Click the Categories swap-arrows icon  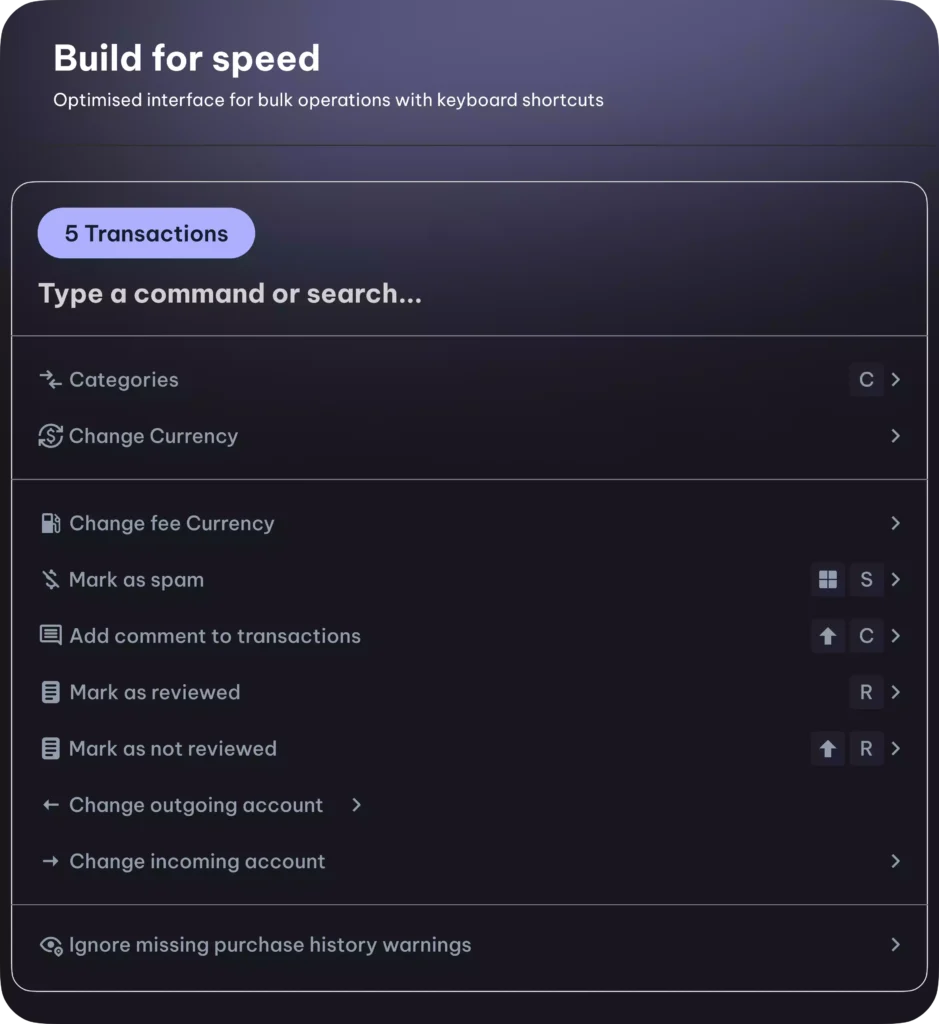50,379
